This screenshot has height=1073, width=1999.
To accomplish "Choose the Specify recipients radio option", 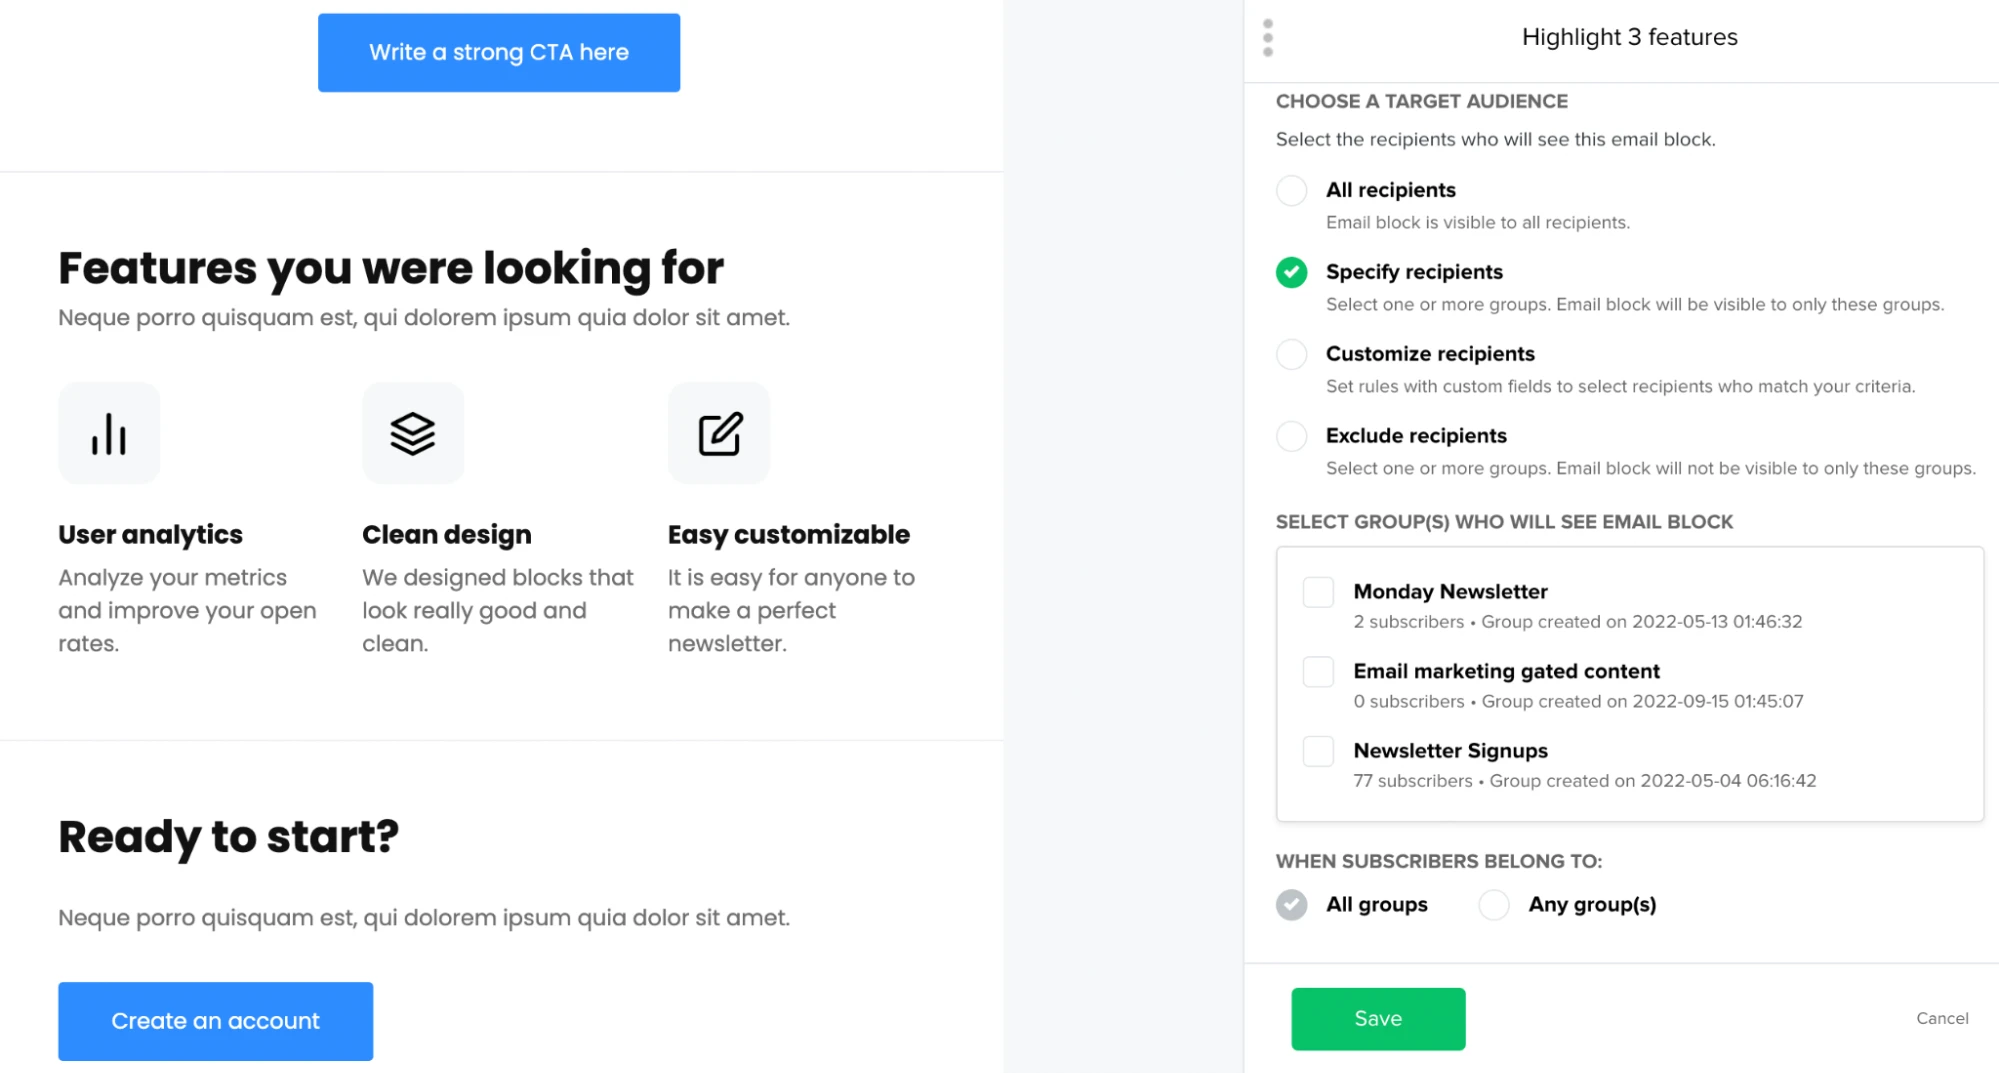I will point(1291,272).
